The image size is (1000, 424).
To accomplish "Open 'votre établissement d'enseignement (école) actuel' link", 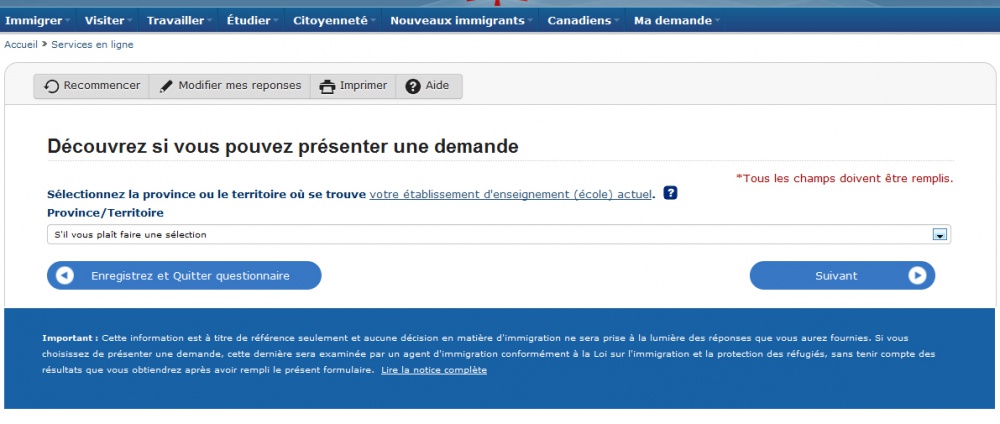I will tap(510, 194).
